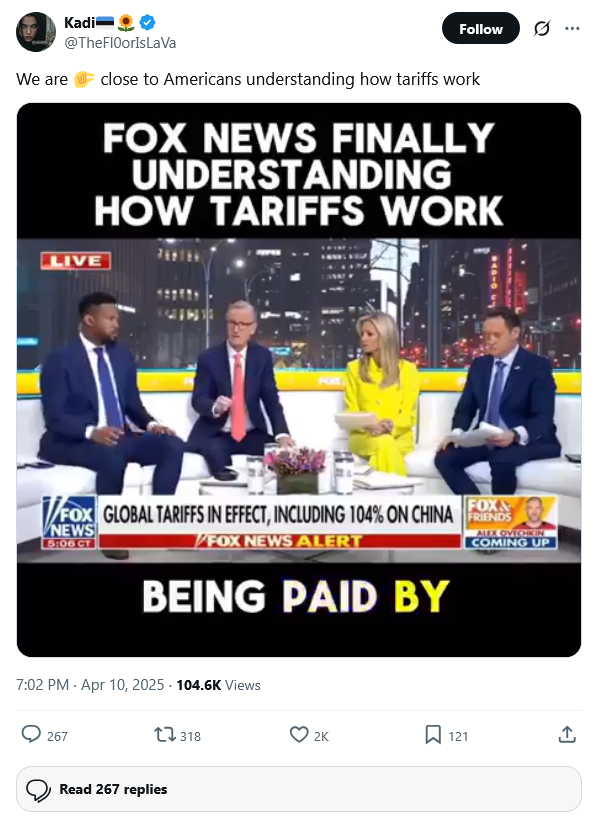Click the blue verified checkmark badge

pyautogui.click(x=148, y=22)
